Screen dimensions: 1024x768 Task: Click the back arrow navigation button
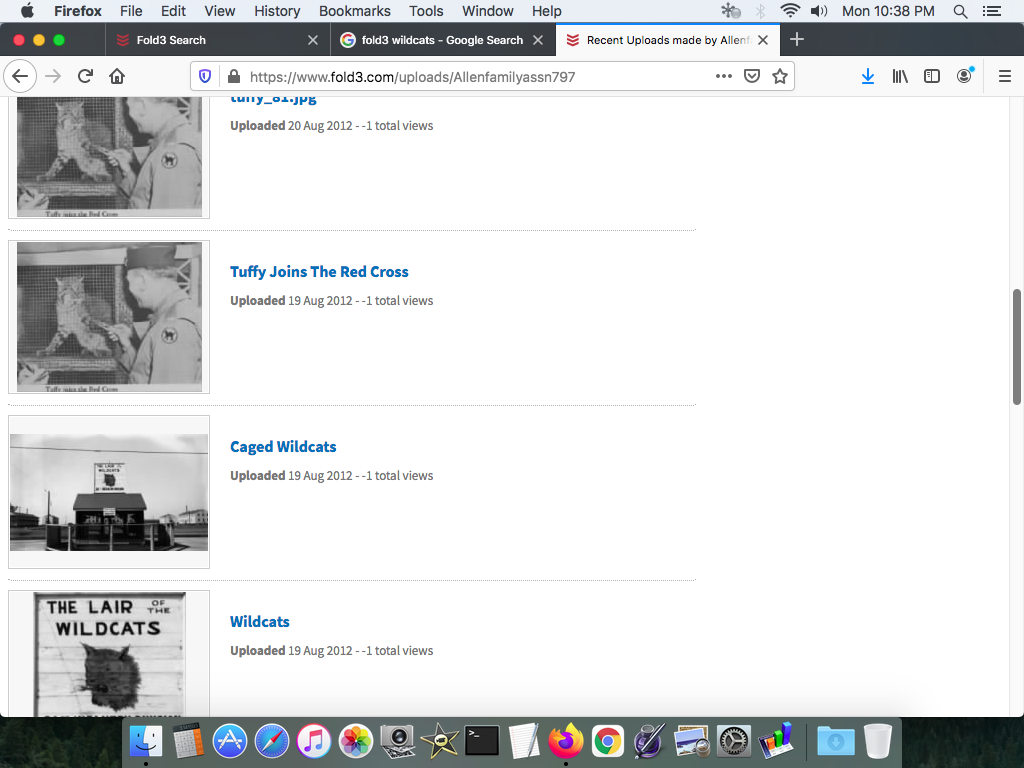click(x=20, y=76)
